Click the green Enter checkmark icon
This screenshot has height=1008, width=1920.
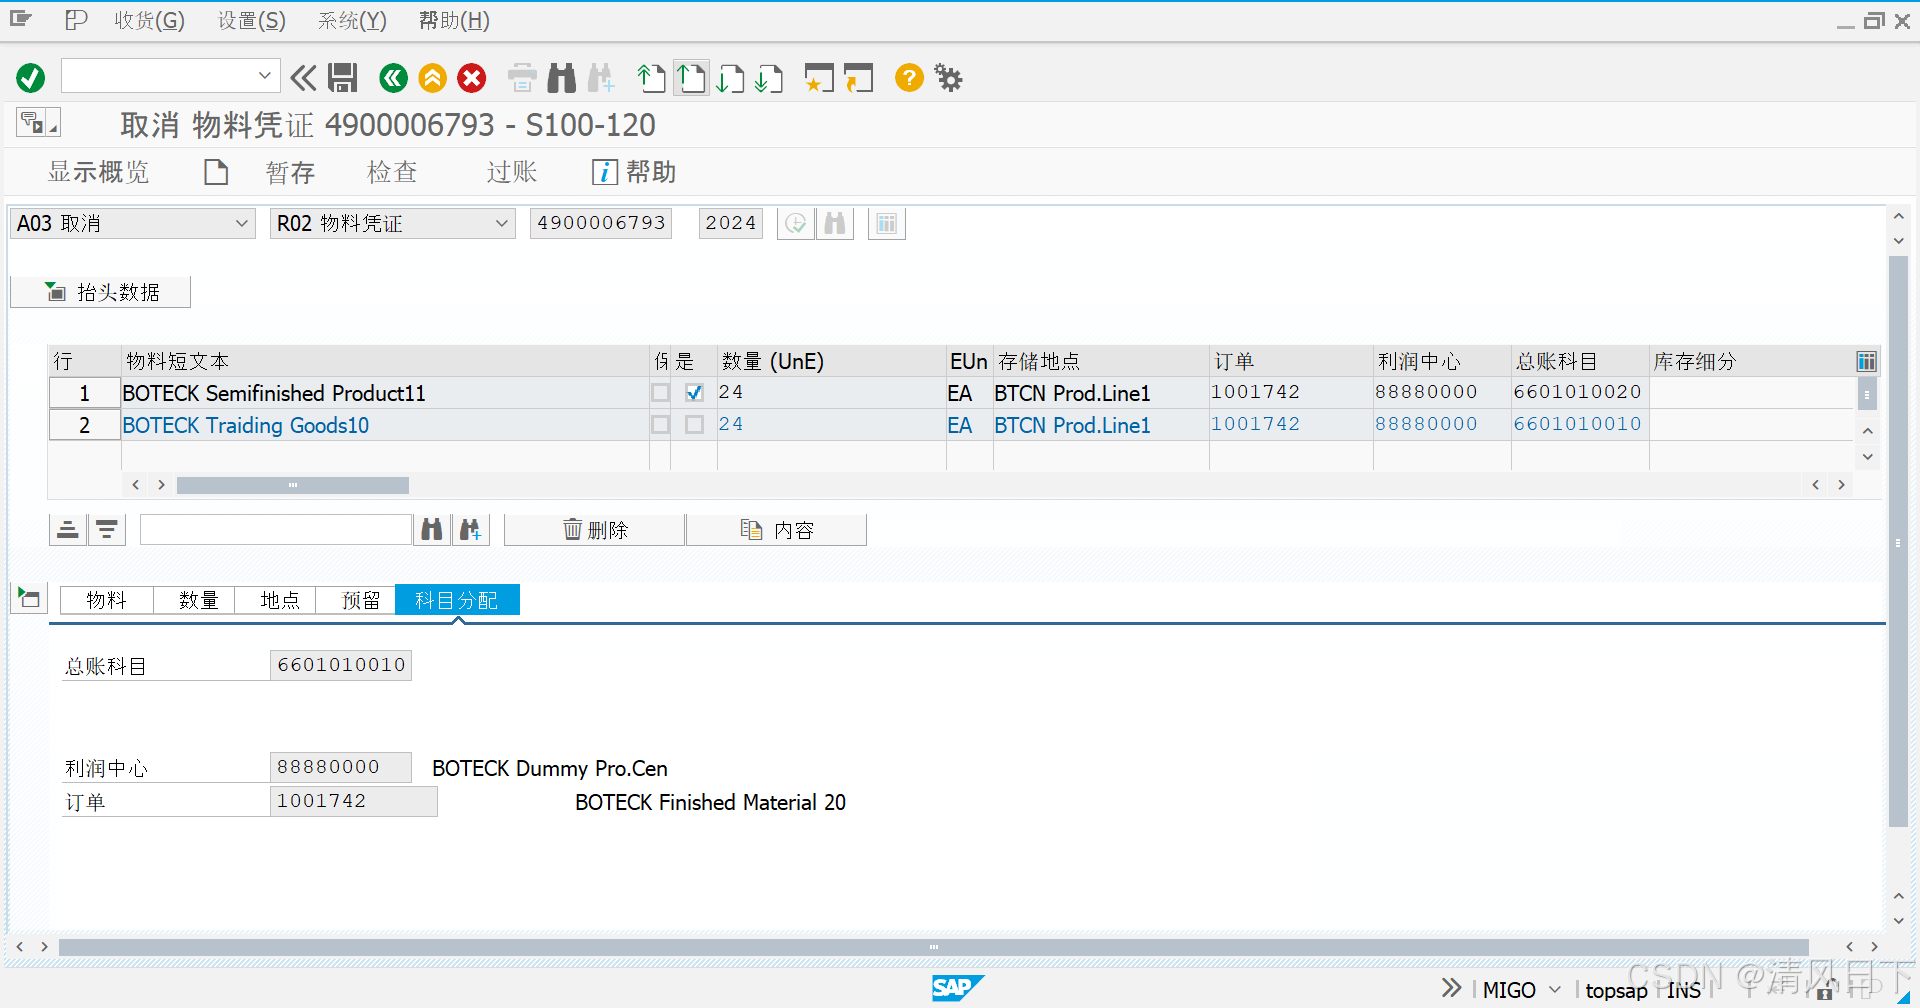(31, 77)
